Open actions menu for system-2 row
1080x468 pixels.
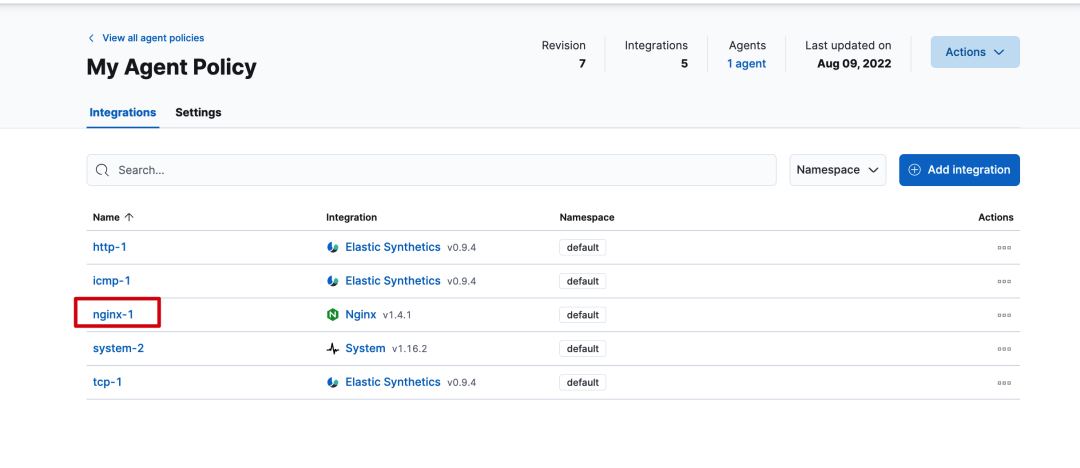click(1004, 349)
